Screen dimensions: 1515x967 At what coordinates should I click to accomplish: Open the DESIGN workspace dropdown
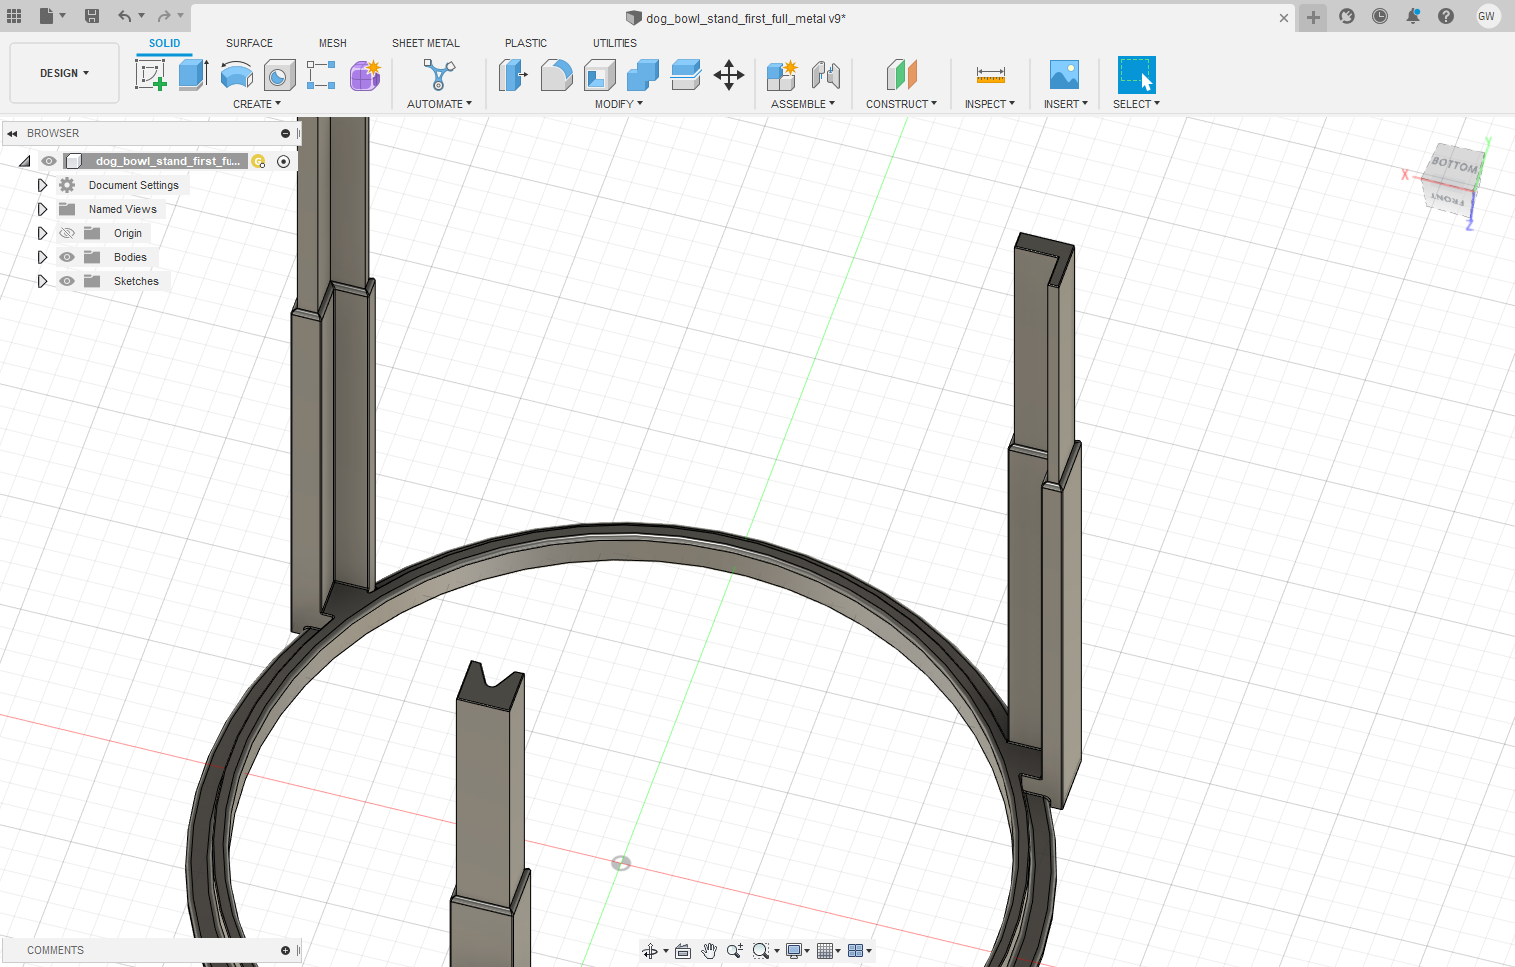click(64, 73)
